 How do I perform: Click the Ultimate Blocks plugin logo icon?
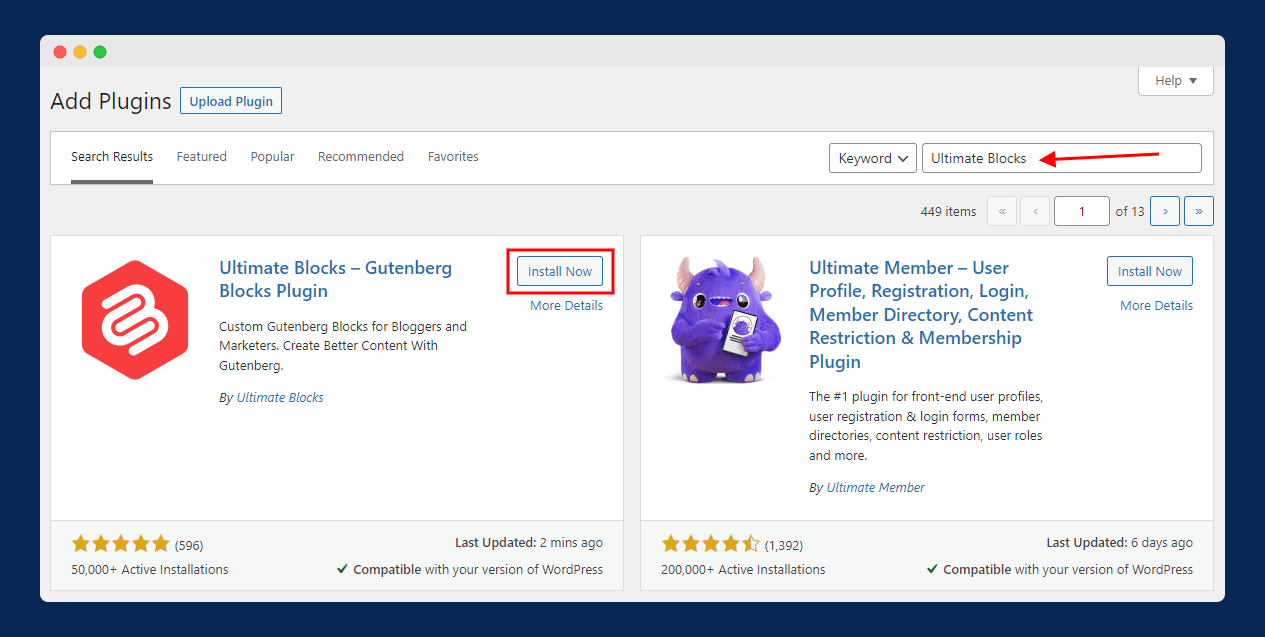coord(135,320)
